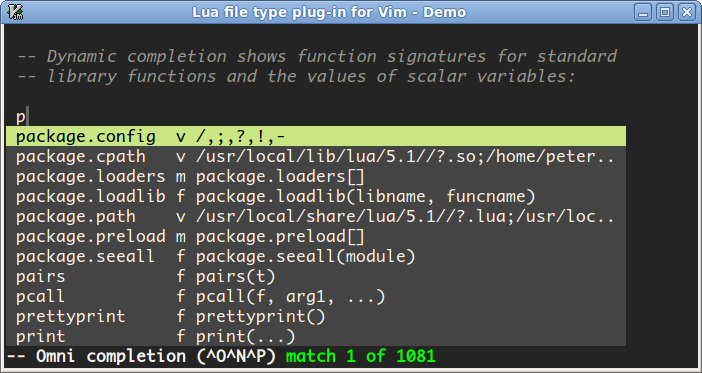
Task: Click the green match 1 of 1081 indicator
Action: (361, 356)
